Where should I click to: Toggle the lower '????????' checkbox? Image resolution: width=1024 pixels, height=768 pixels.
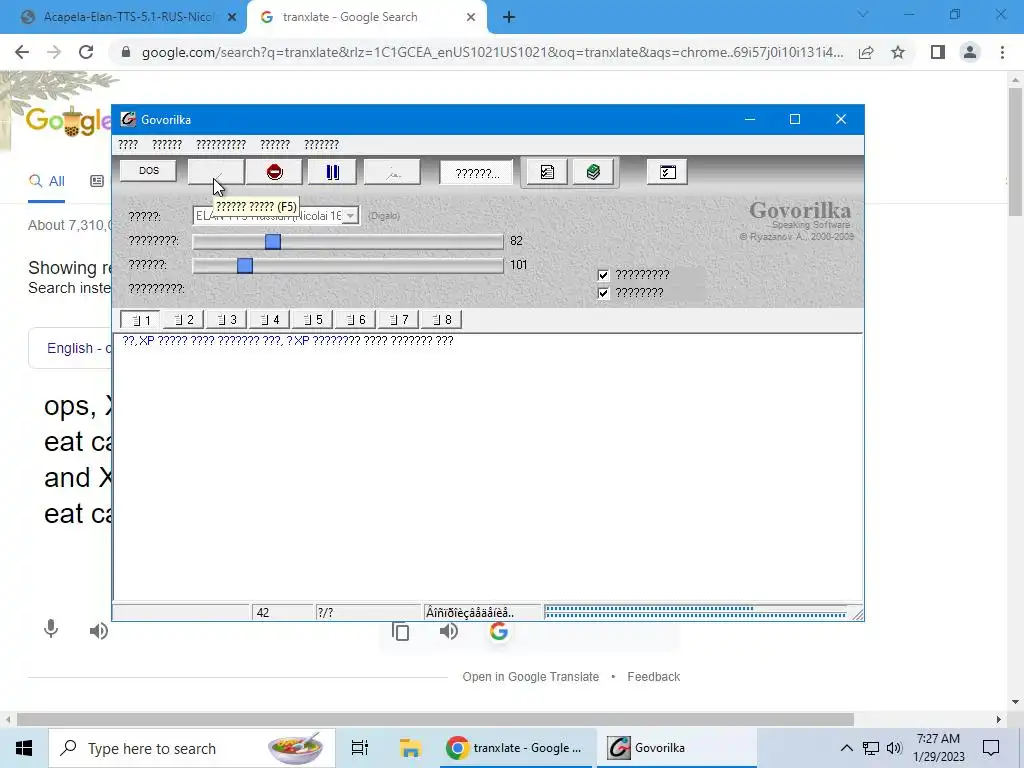[603, 293]
